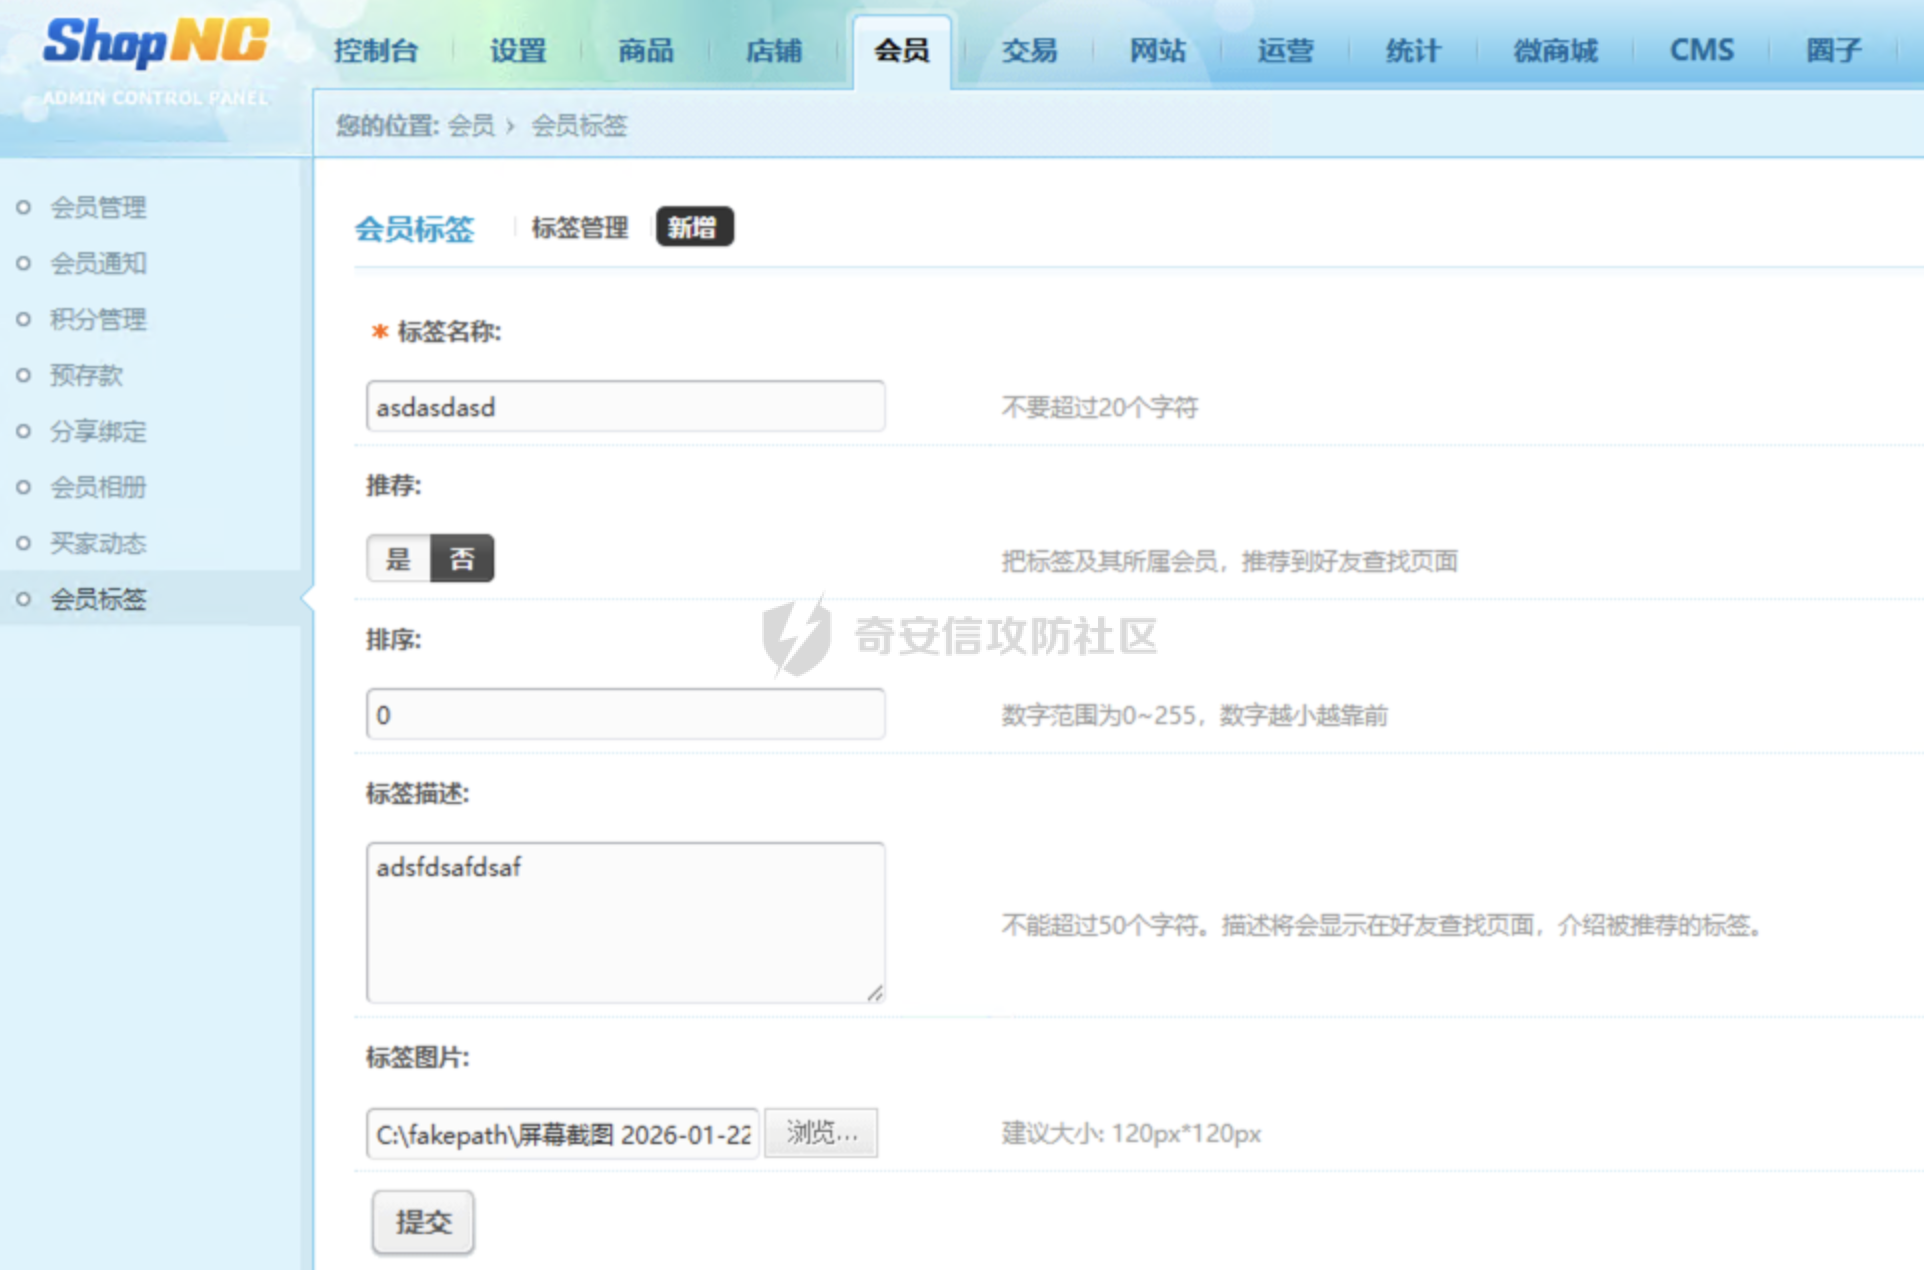Toggle recommend option to 是
Screen dimensions: 1924x1270
click(x=398, y=558)
